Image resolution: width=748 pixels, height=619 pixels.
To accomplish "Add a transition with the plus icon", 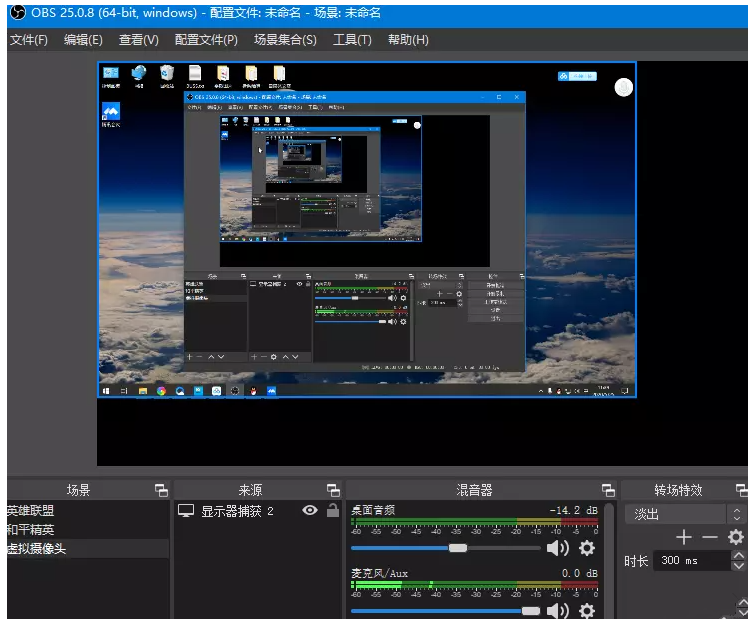I will pyautogui.click(x=684, y=538).
